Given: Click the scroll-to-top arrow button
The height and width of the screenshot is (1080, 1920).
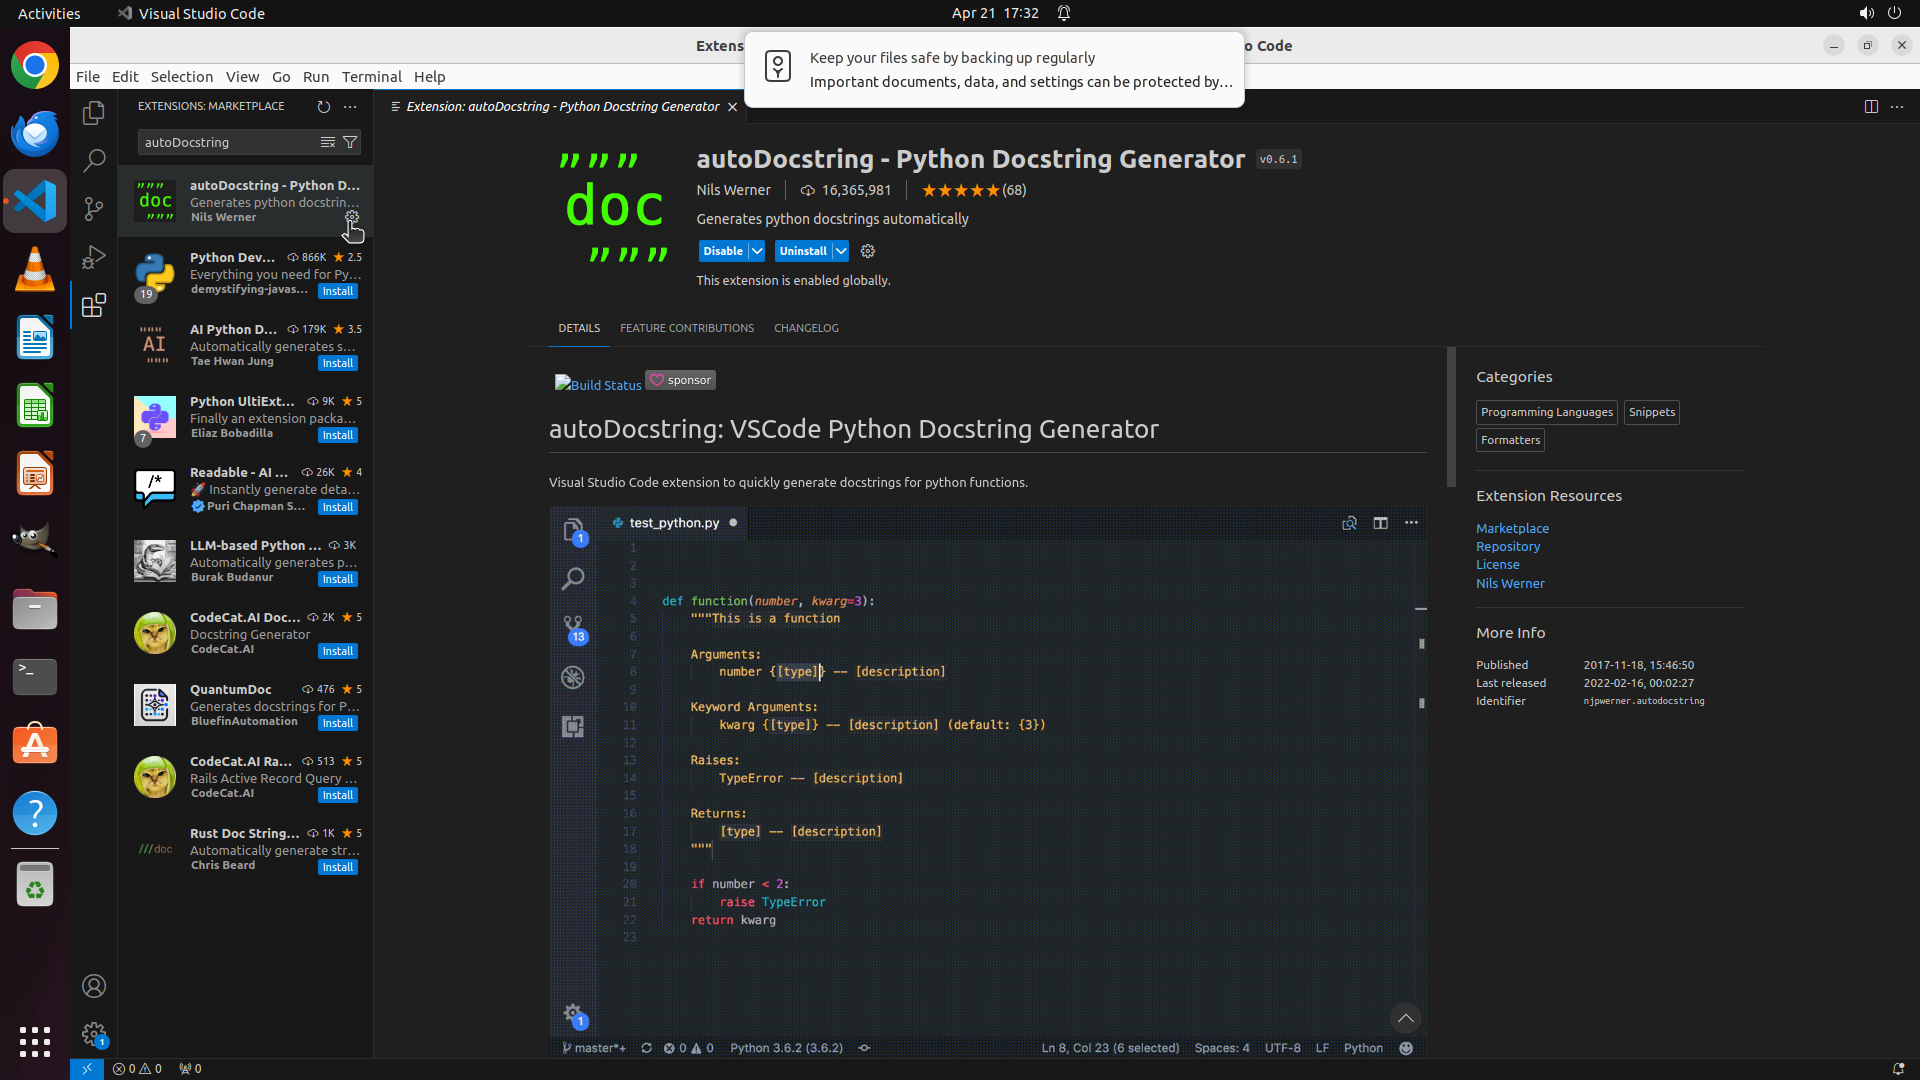Looking at the screenshot, I should 1405,1018.
